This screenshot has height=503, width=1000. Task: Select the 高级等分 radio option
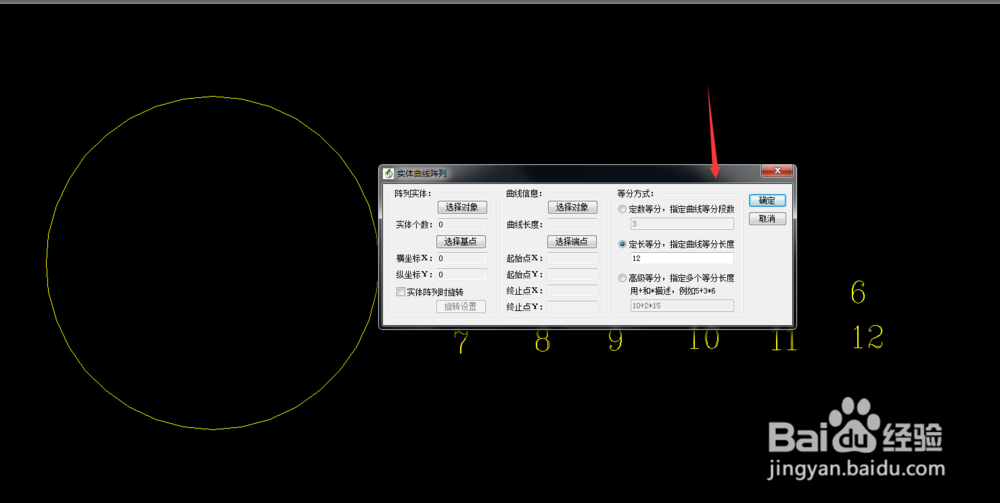(622, 278)
